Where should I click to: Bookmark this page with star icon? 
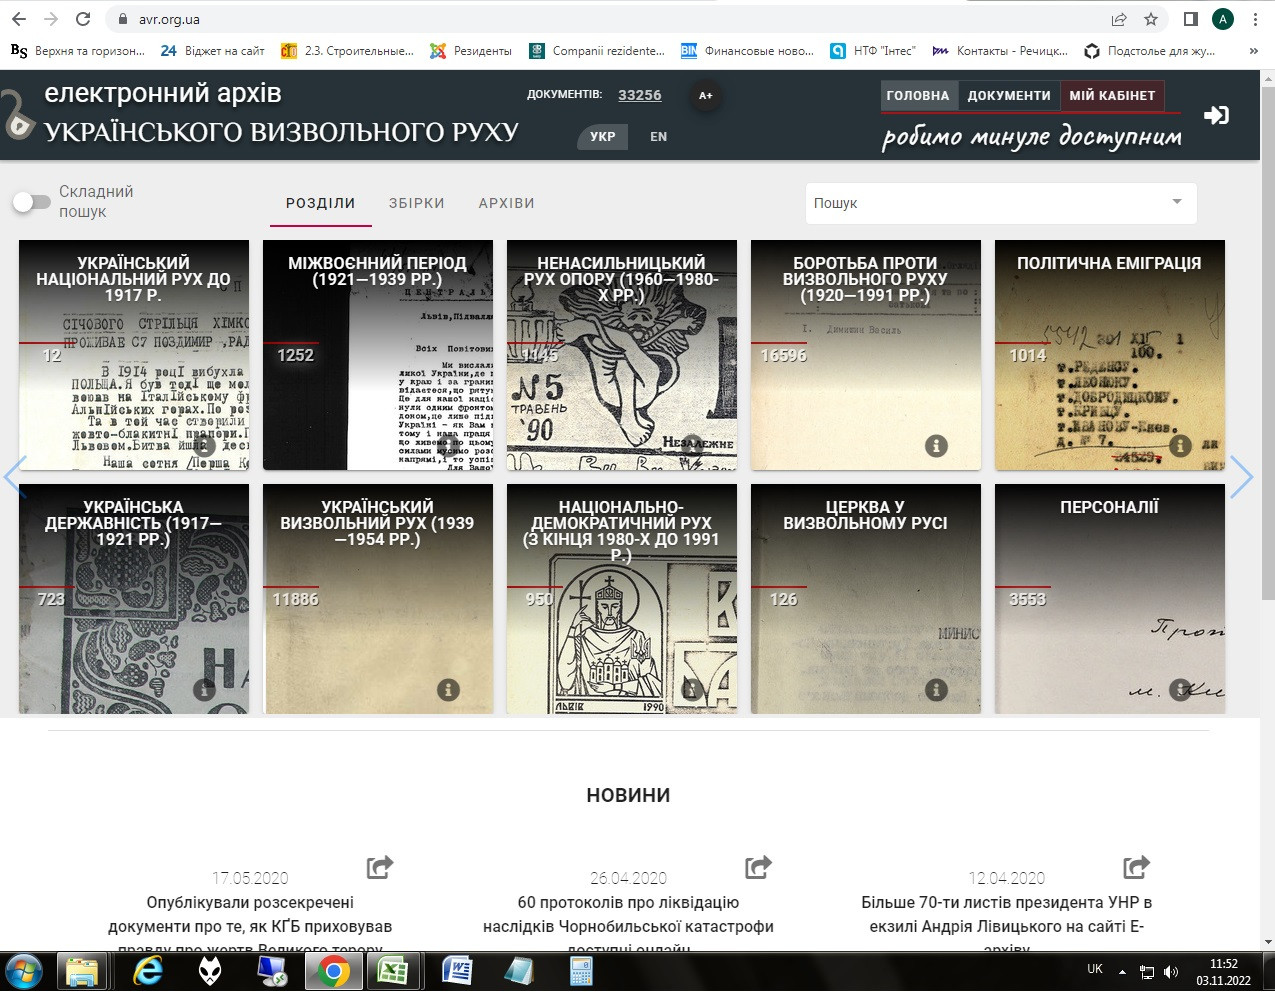coord(1151,19)
